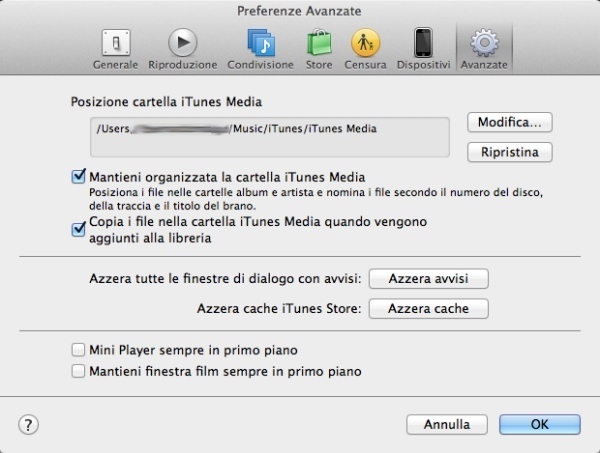Click the description text about numero del disco
Image resolution: width=600 pixels, height=453 pixels.
click(x=316, y=199)
